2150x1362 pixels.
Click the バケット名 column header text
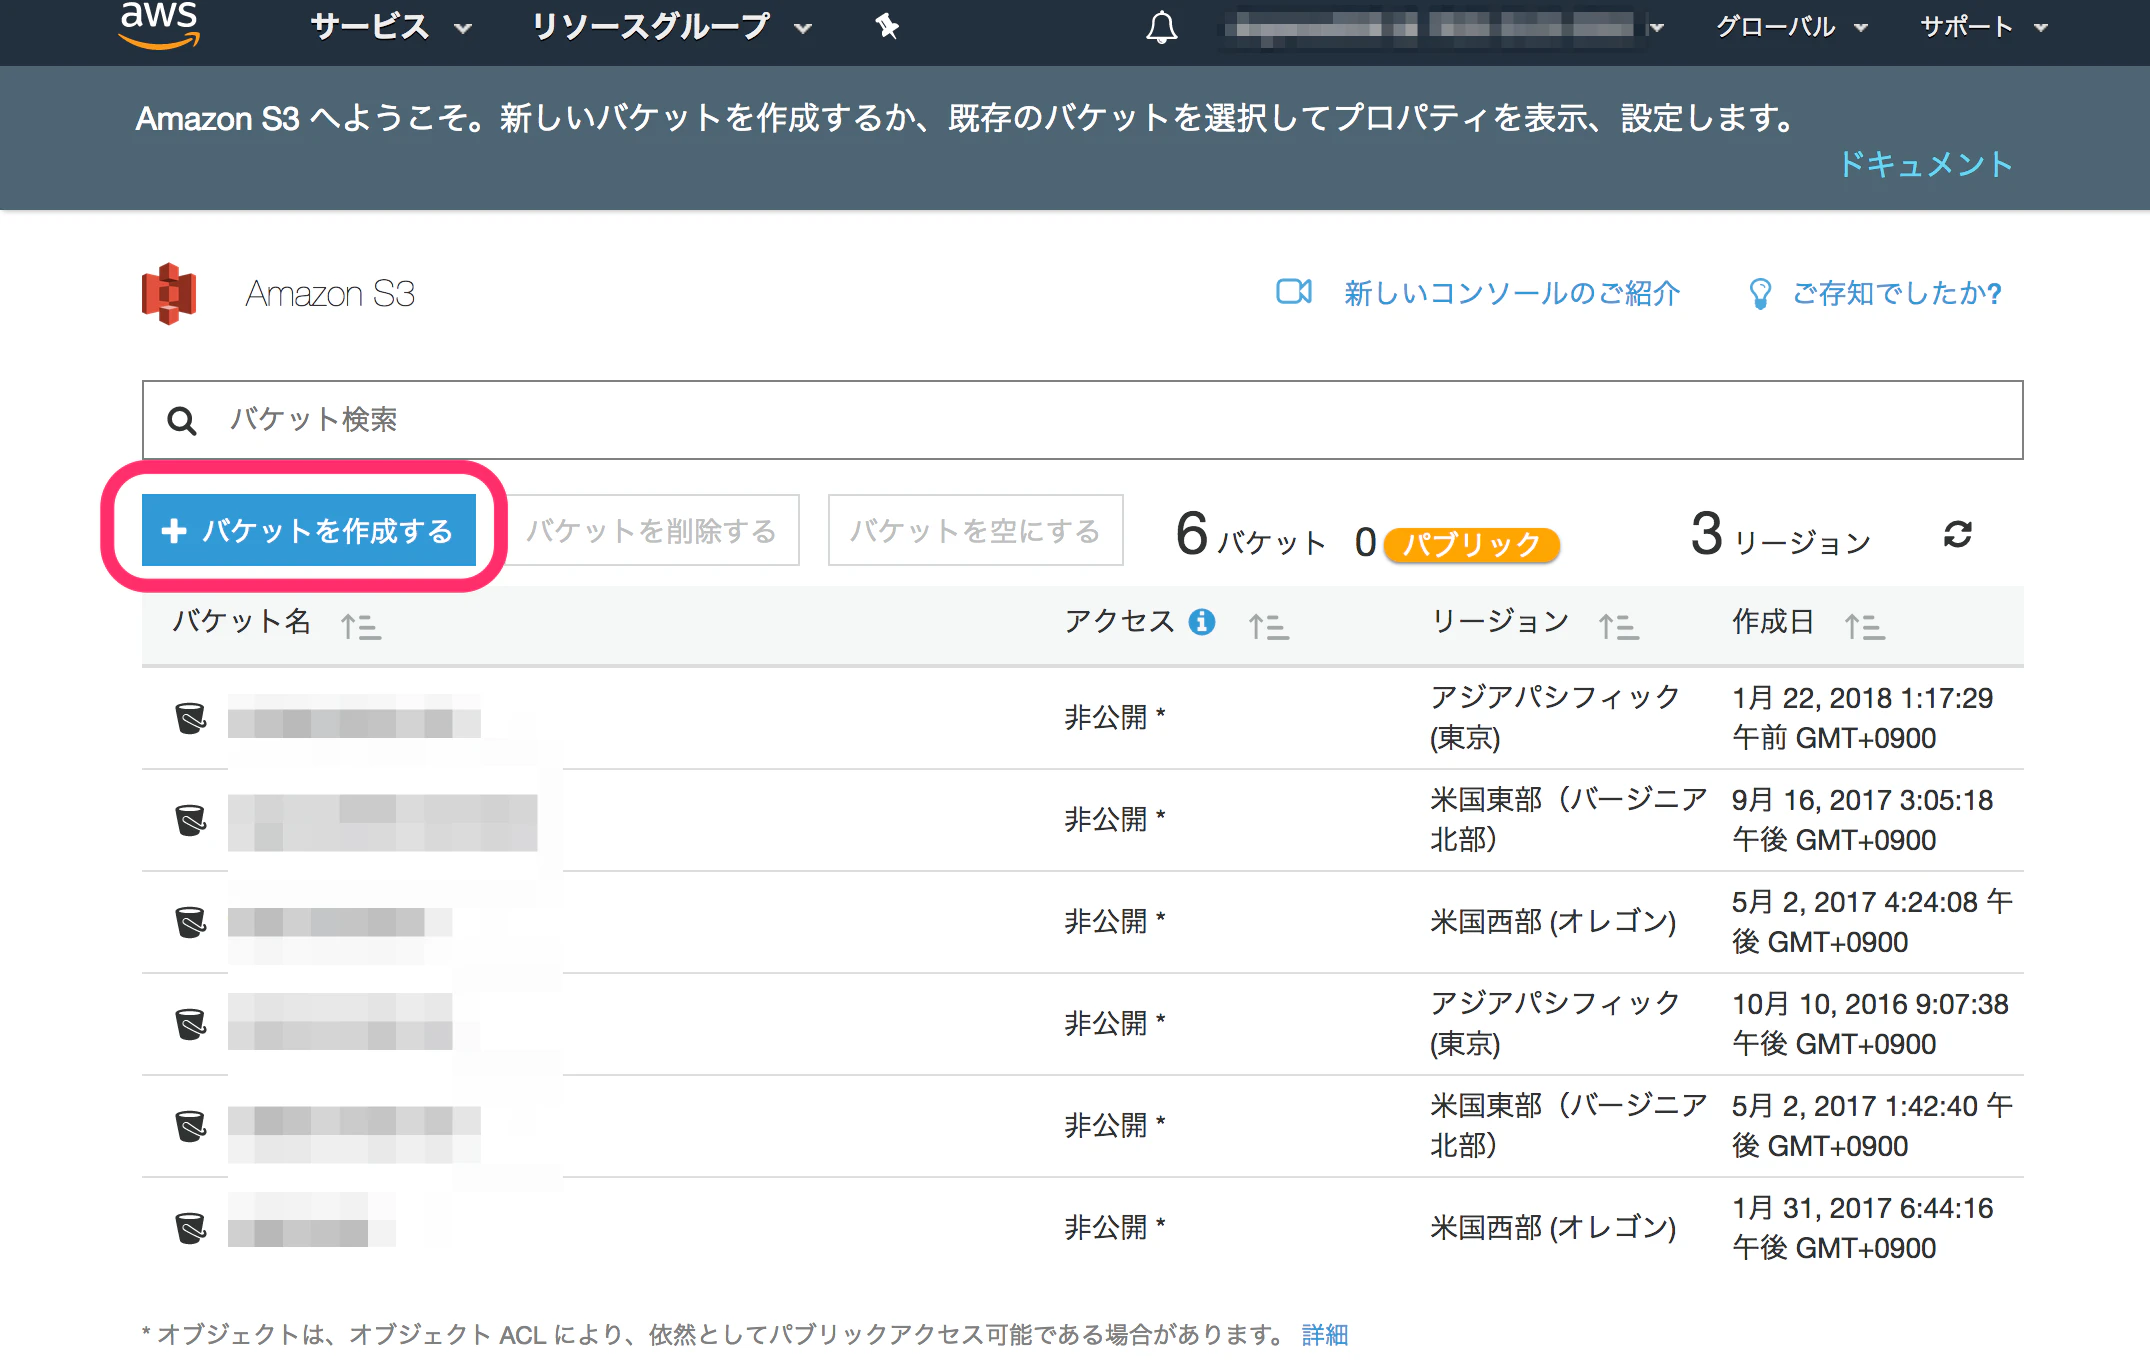241,621
